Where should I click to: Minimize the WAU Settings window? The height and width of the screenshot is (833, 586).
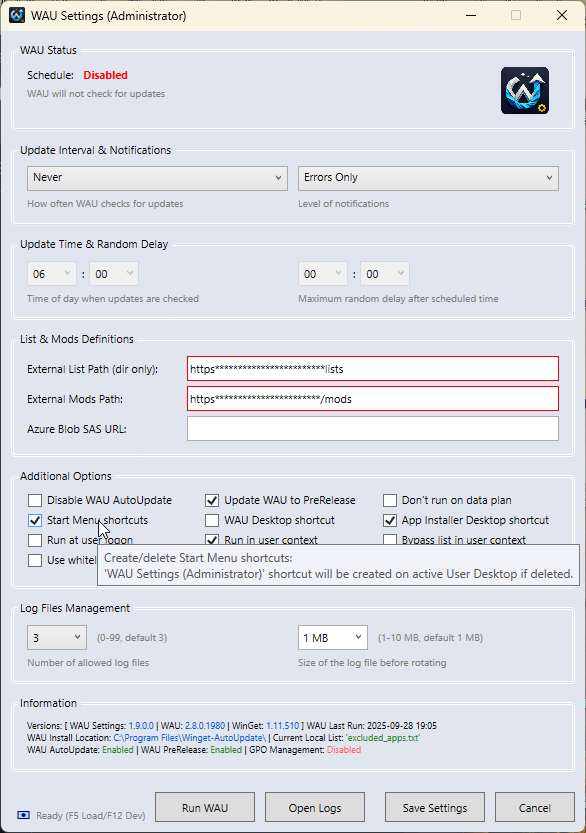(x=470, y=15)
